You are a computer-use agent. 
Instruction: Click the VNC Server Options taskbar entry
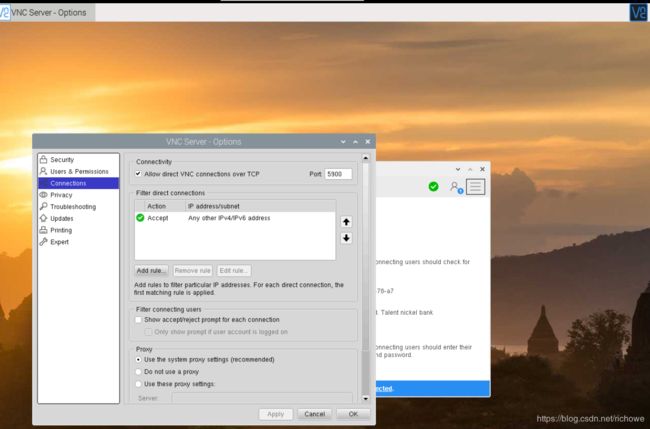pyautogui.click(x=48, y=12)
